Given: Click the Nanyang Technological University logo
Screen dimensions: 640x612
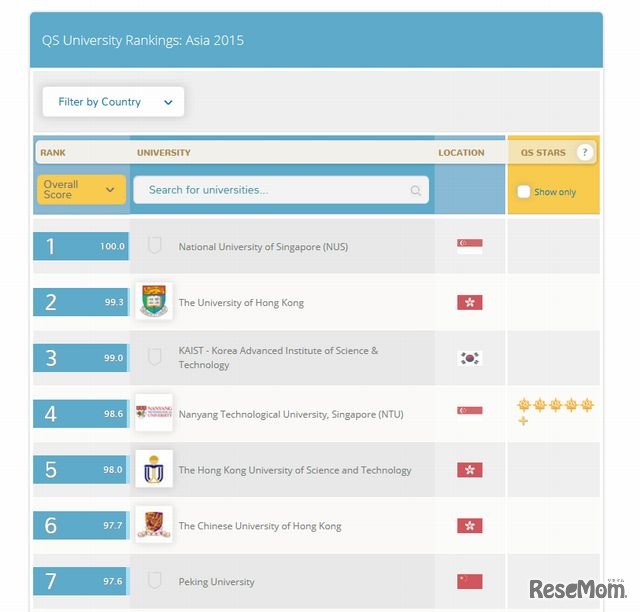Looking at the screenshot, I should [154, 413].
